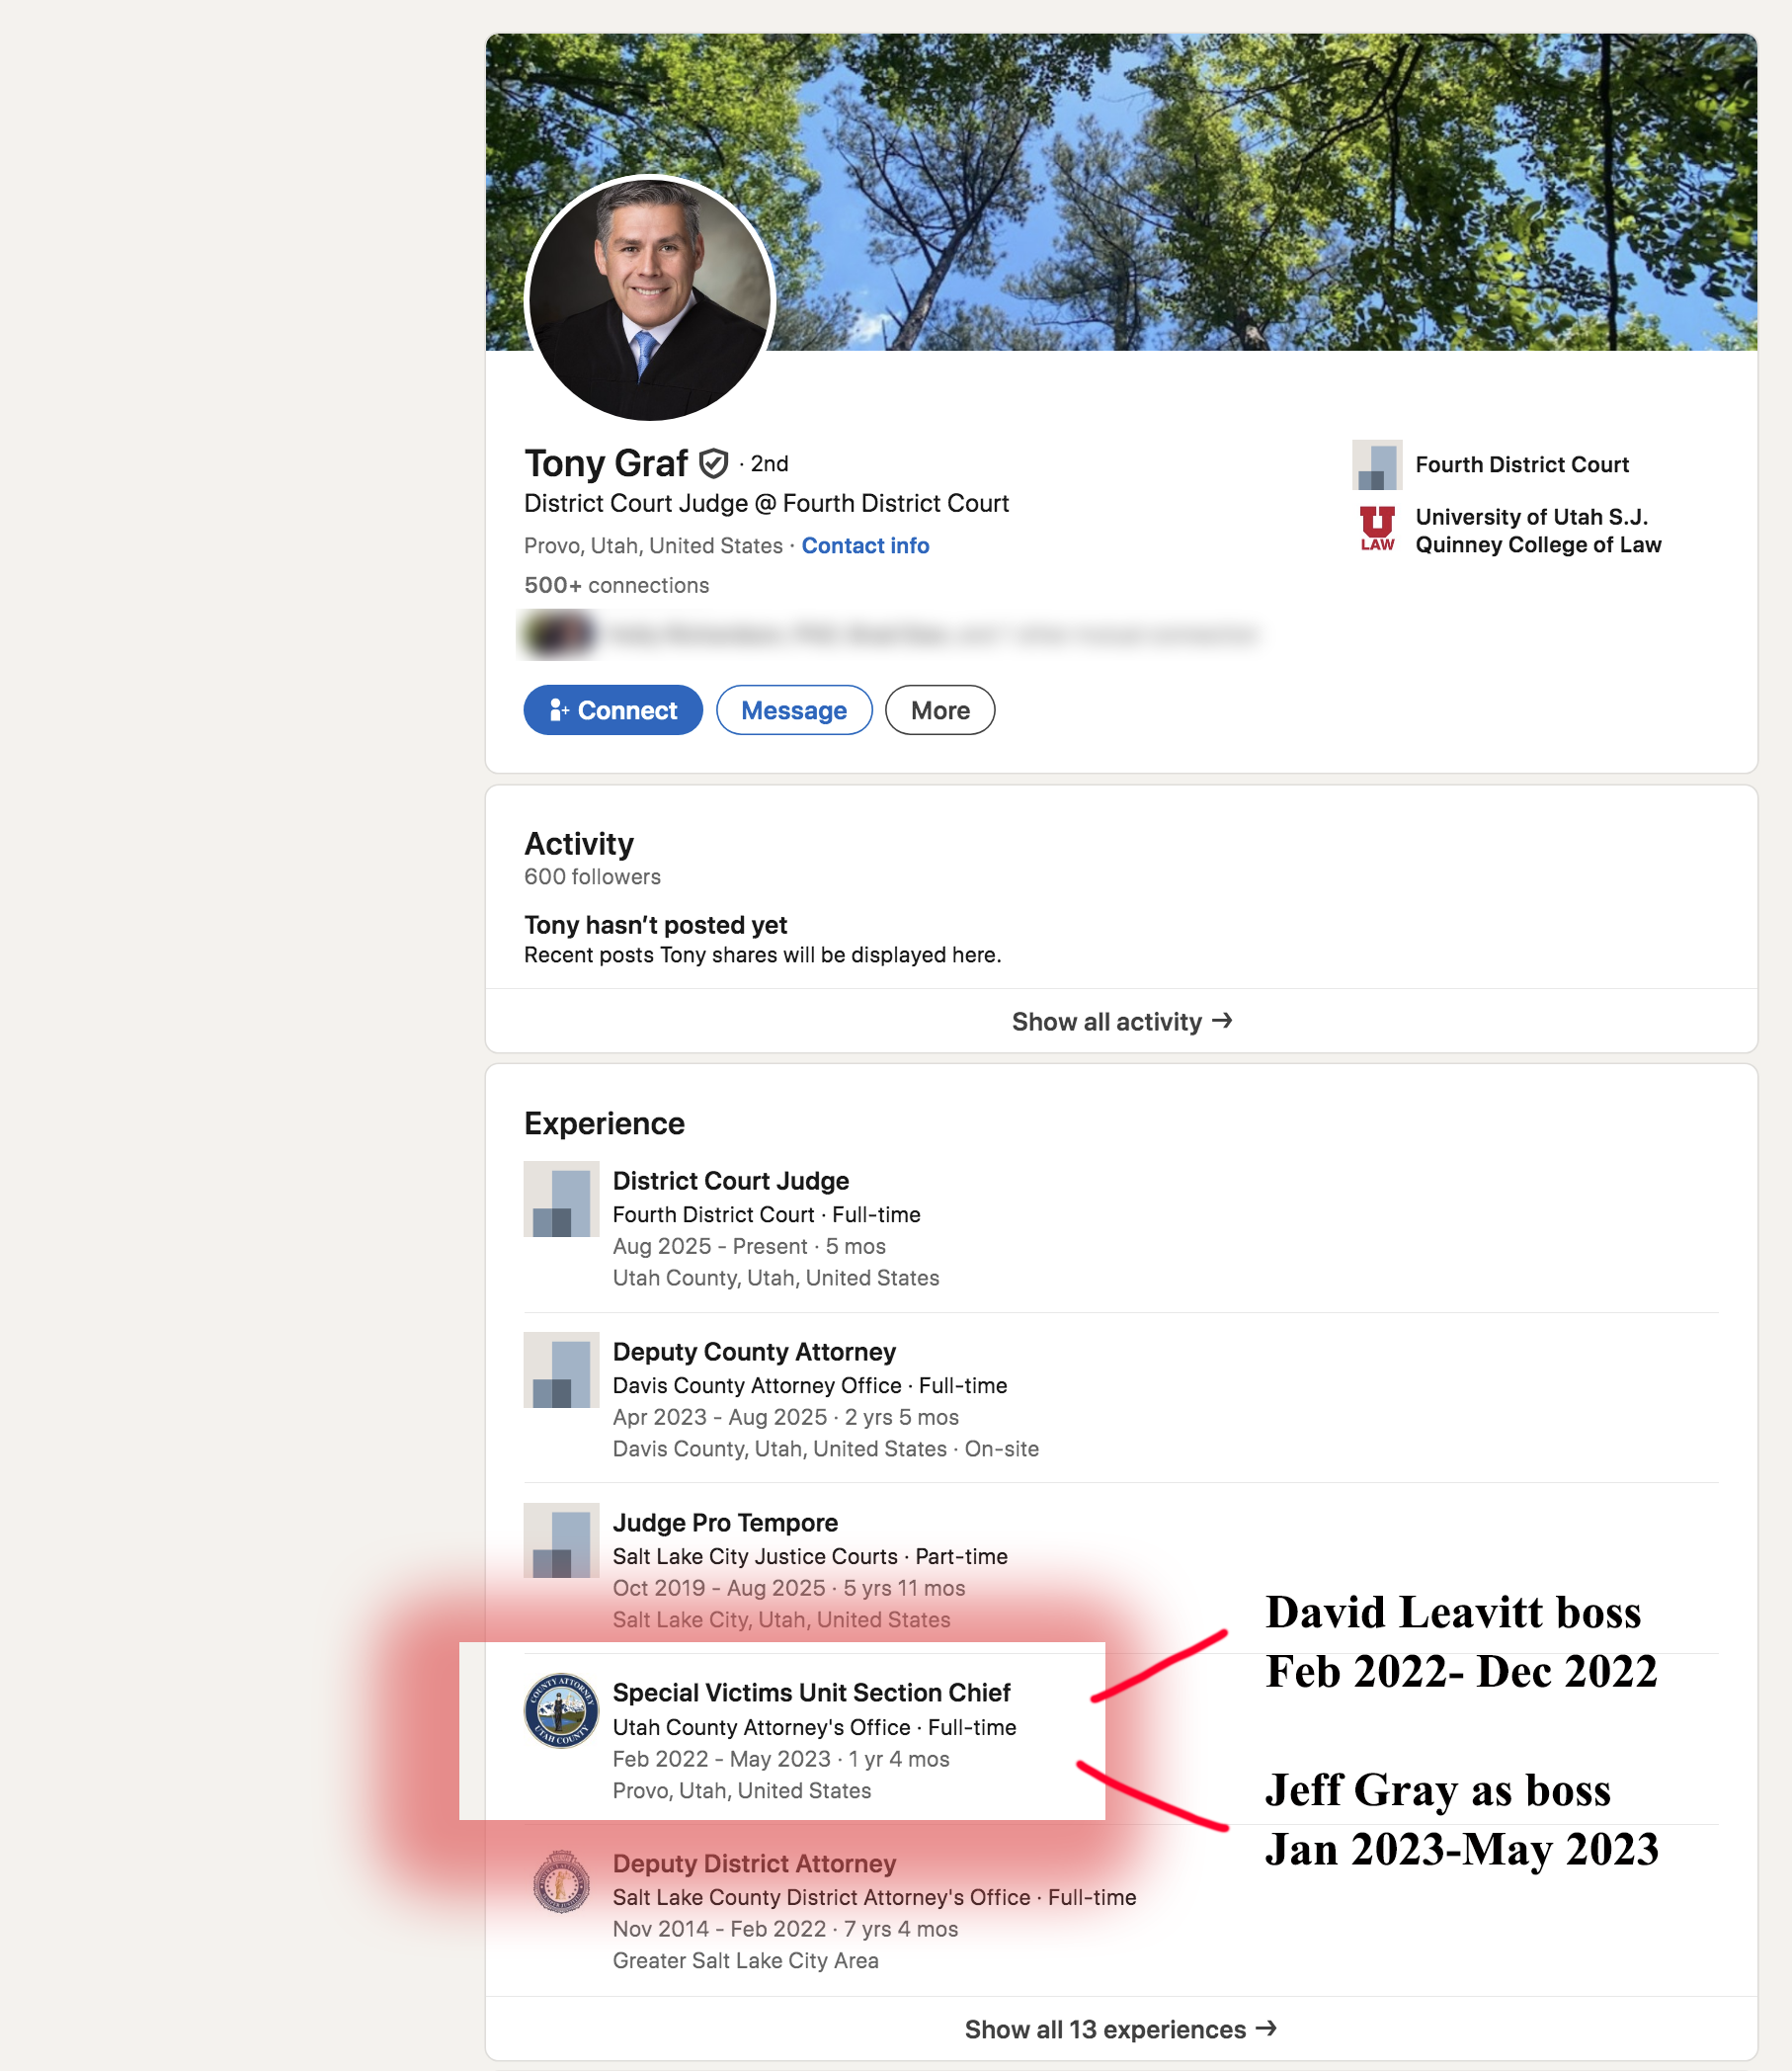Open the Fourth District Court company logo
This screenshot has width=1792, height=2071.
click(1376, 465)
